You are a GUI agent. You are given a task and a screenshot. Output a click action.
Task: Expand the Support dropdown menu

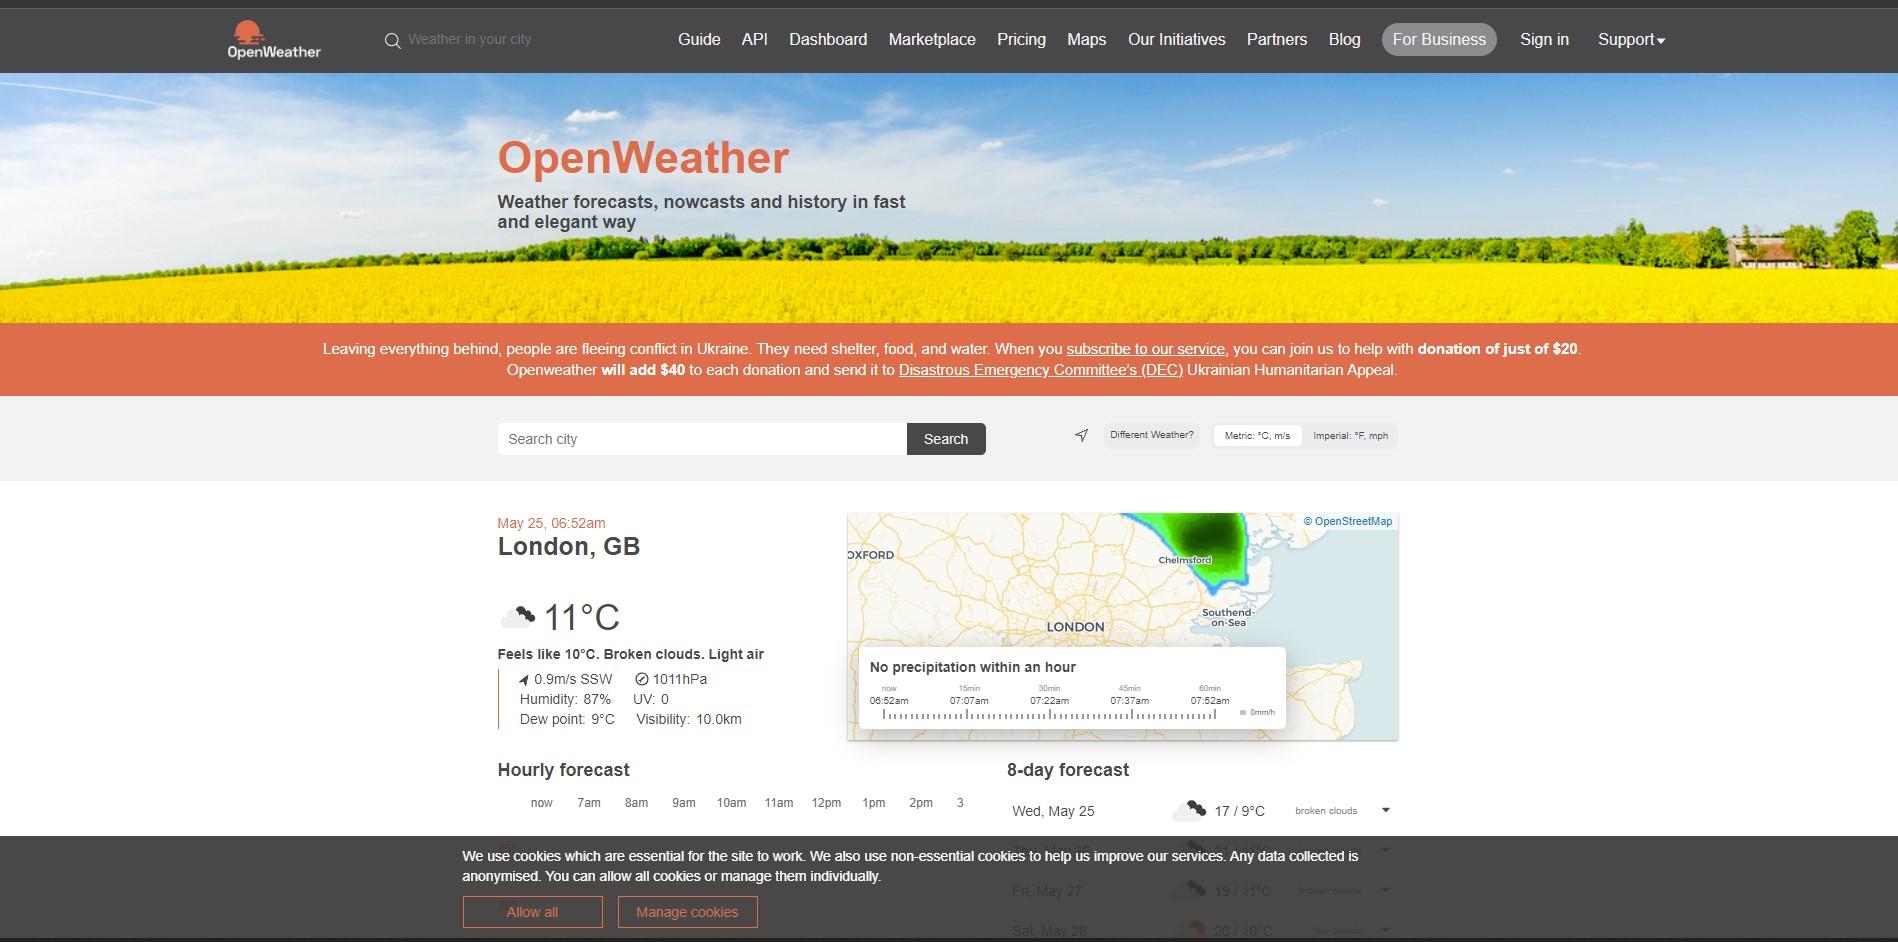coord(1631,40)
